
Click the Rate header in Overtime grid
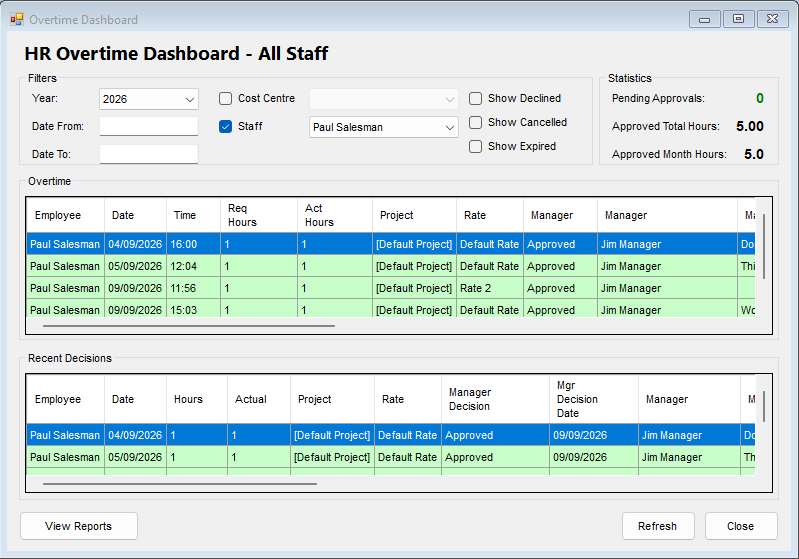point(490,215)
